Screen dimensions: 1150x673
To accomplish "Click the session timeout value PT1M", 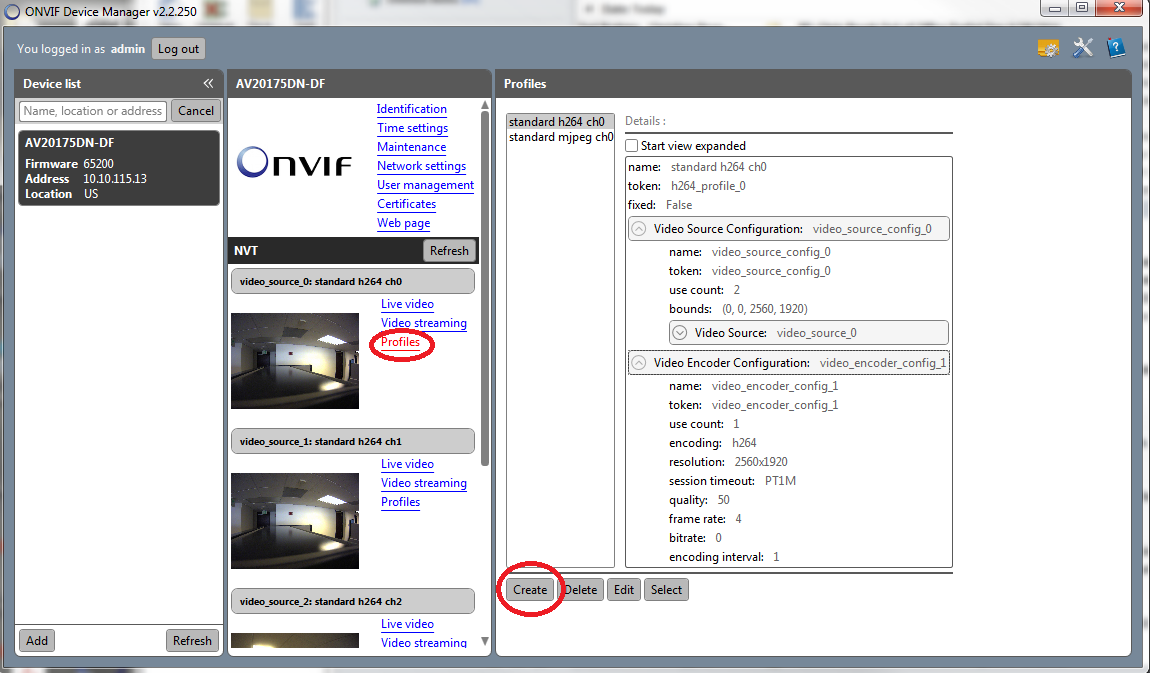I will [x=780, y=481].
